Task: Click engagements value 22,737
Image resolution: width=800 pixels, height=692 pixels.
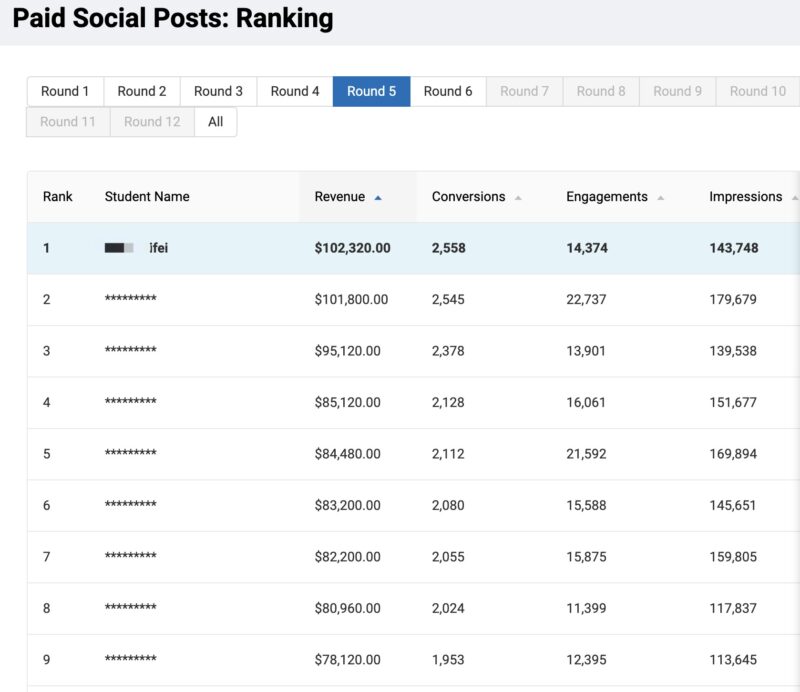Action: tap(586, 300)
